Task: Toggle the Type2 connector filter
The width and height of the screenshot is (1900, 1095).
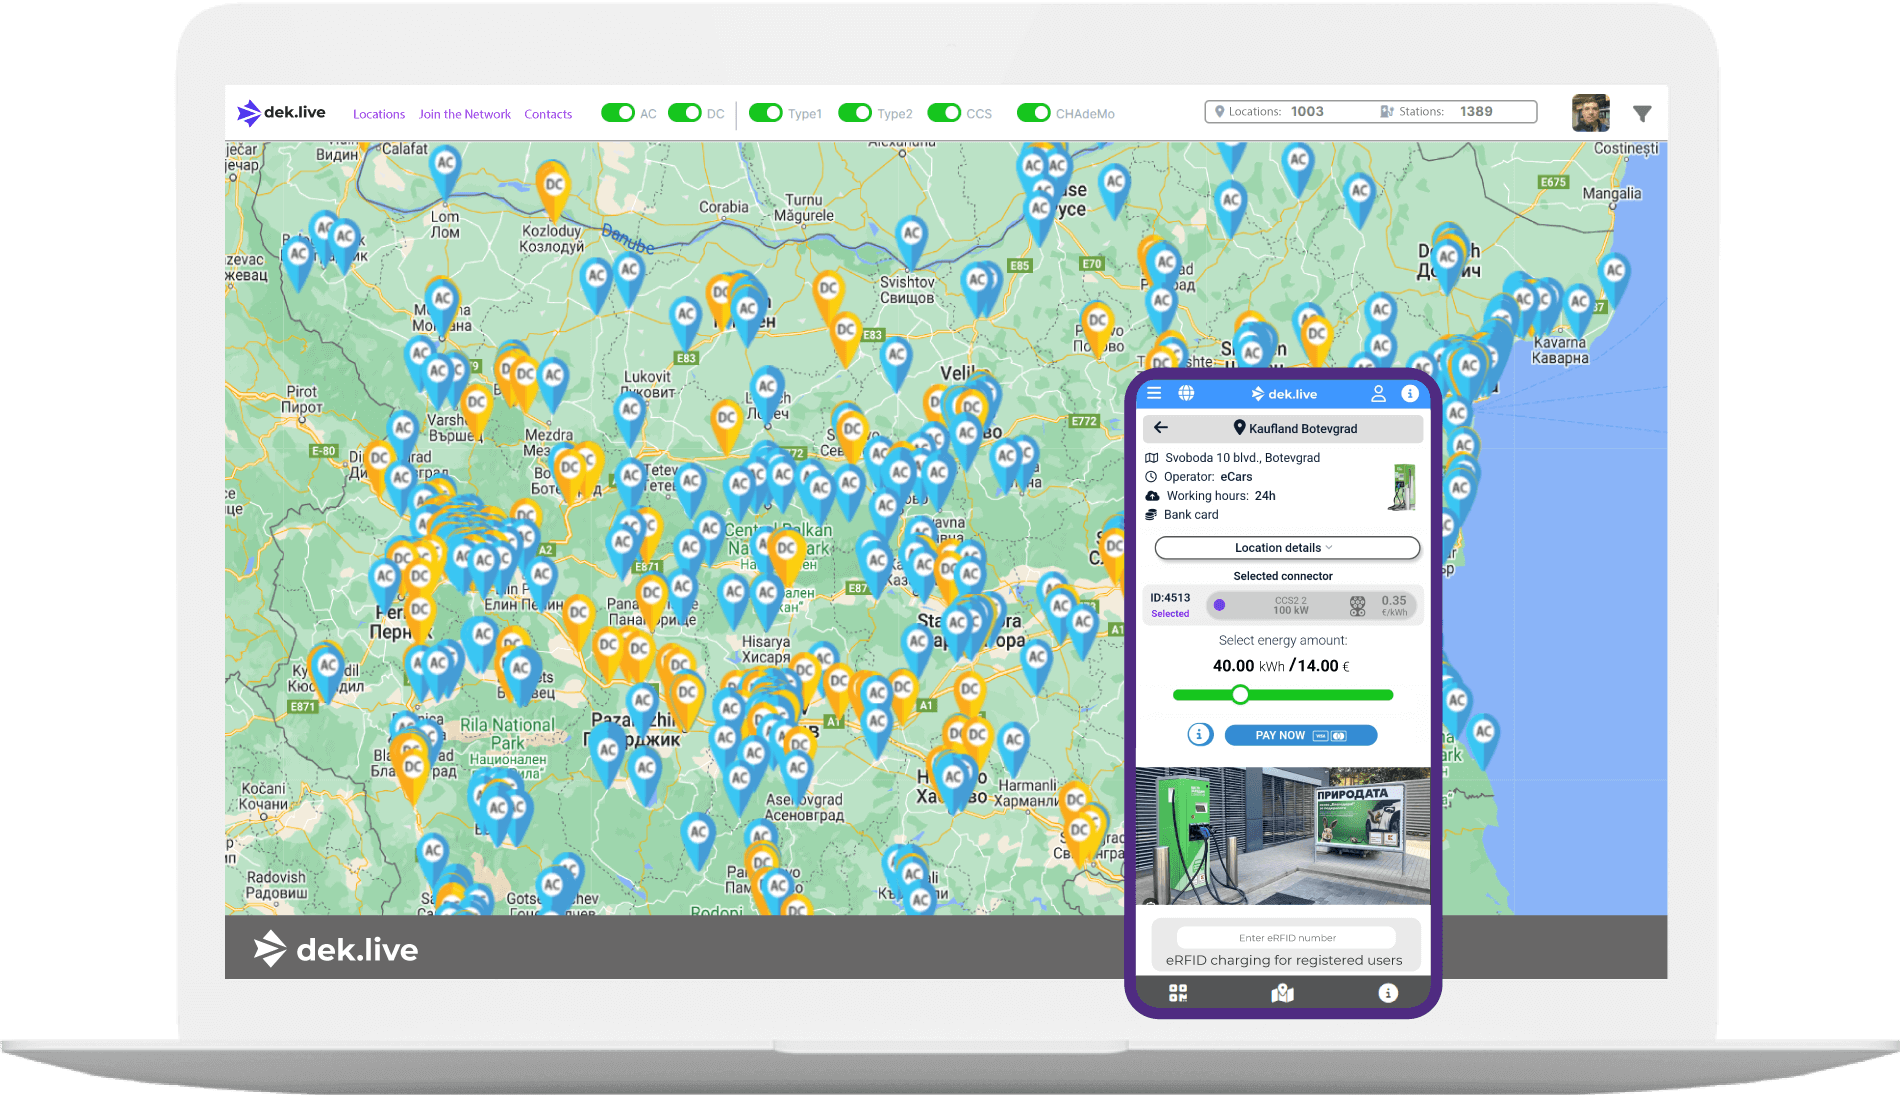Action: (x=855, y=113)
